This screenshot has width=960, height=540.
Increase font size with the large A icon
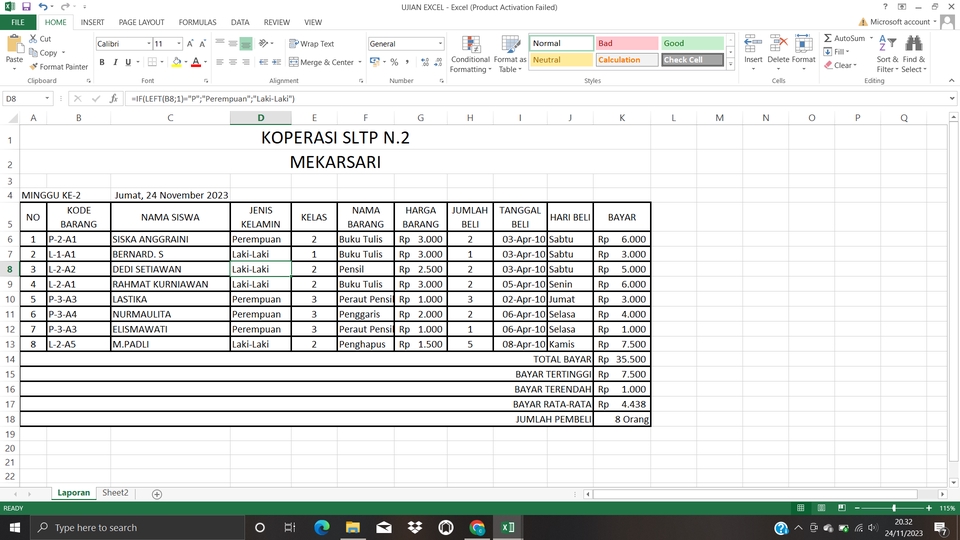point(190,43)
